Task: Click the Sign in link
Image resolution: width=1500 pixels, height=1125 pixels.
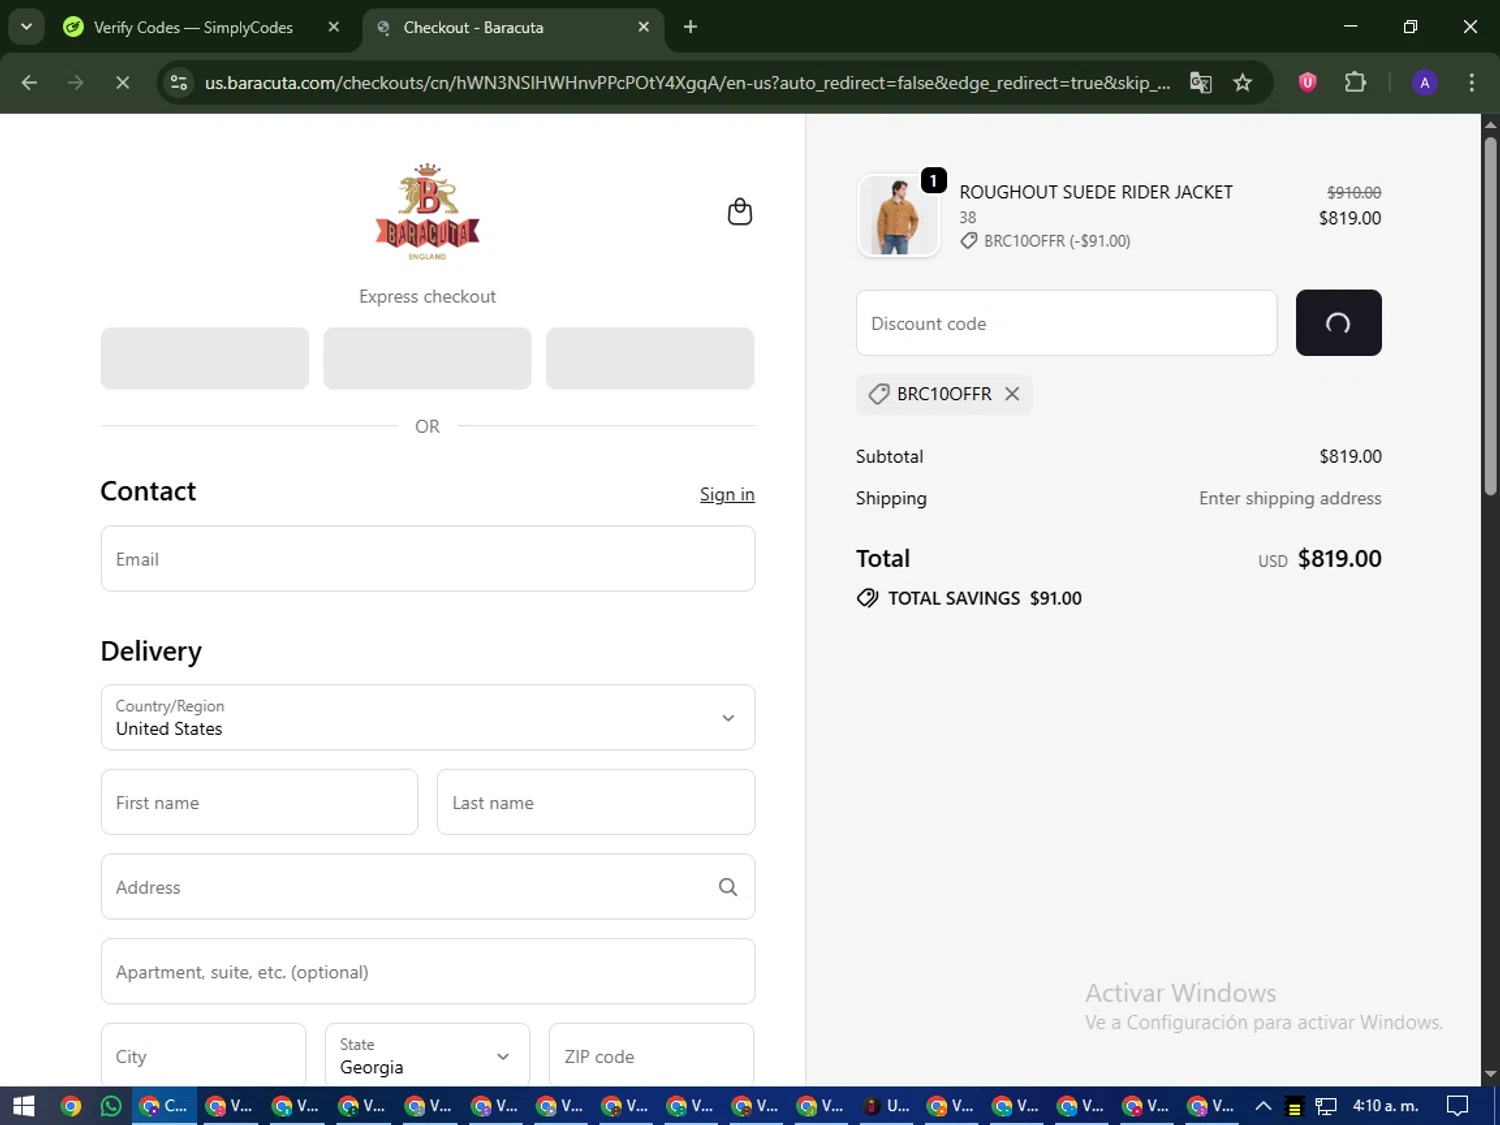Action: click(x=727, y=494)
